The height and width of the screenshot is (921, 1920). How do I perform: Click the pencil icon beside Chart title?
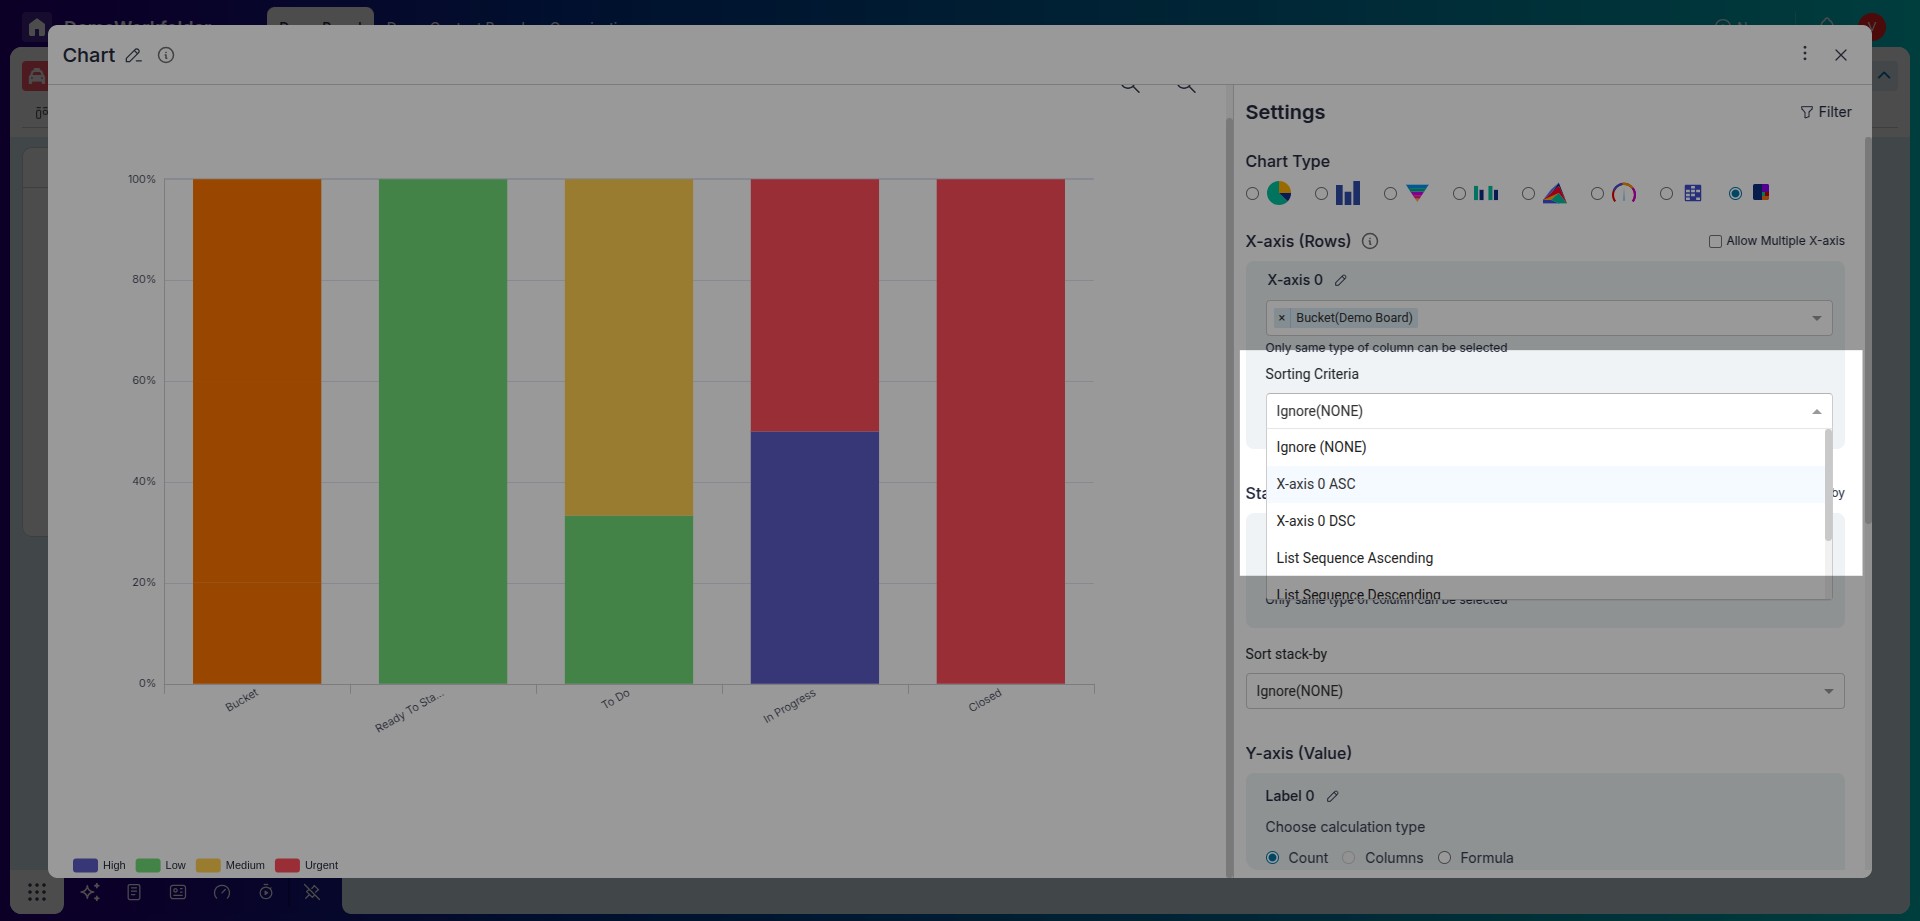coord(133,56)
